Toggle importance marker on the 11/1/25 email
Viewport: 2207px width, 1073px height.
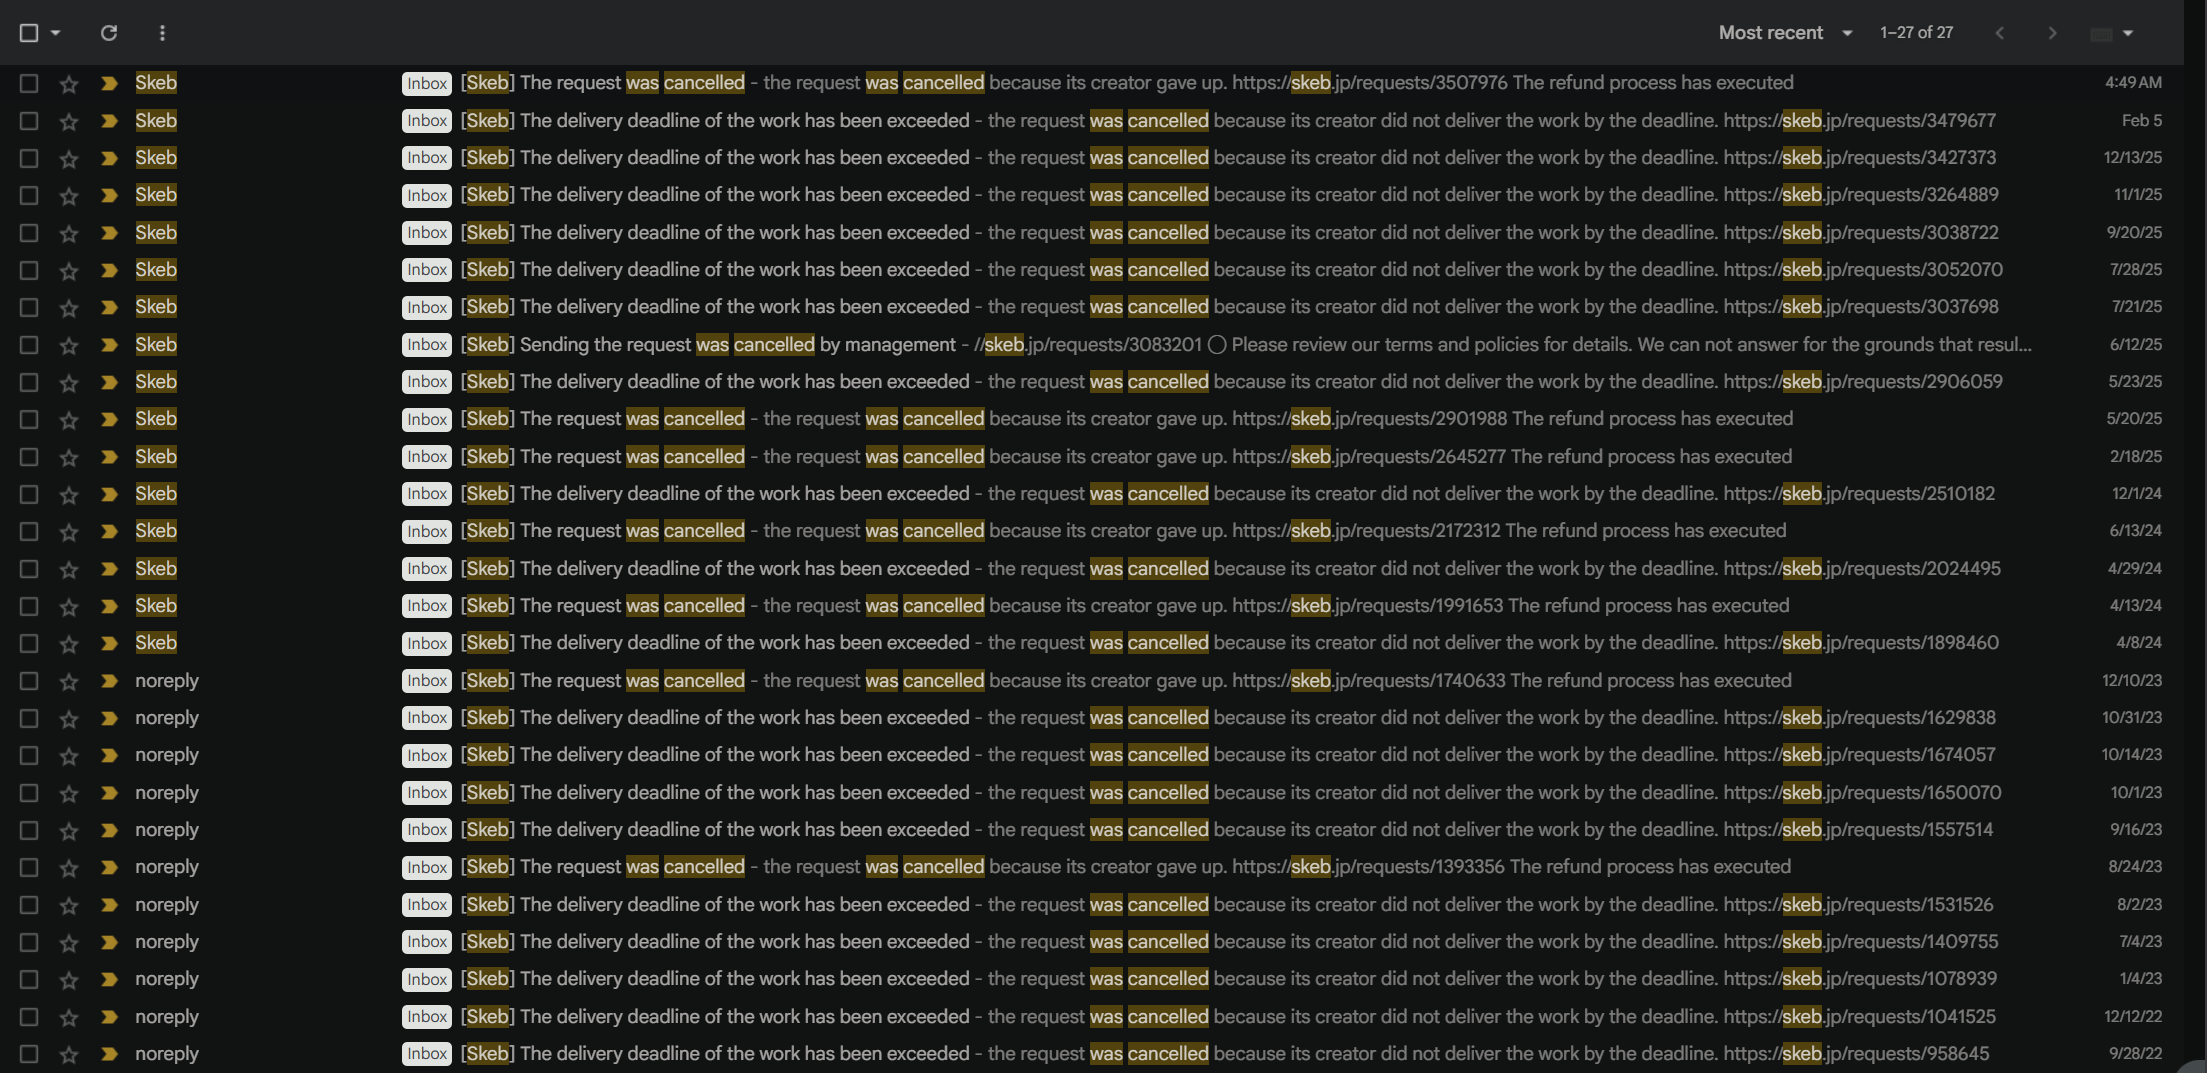[x=109, y=195]
